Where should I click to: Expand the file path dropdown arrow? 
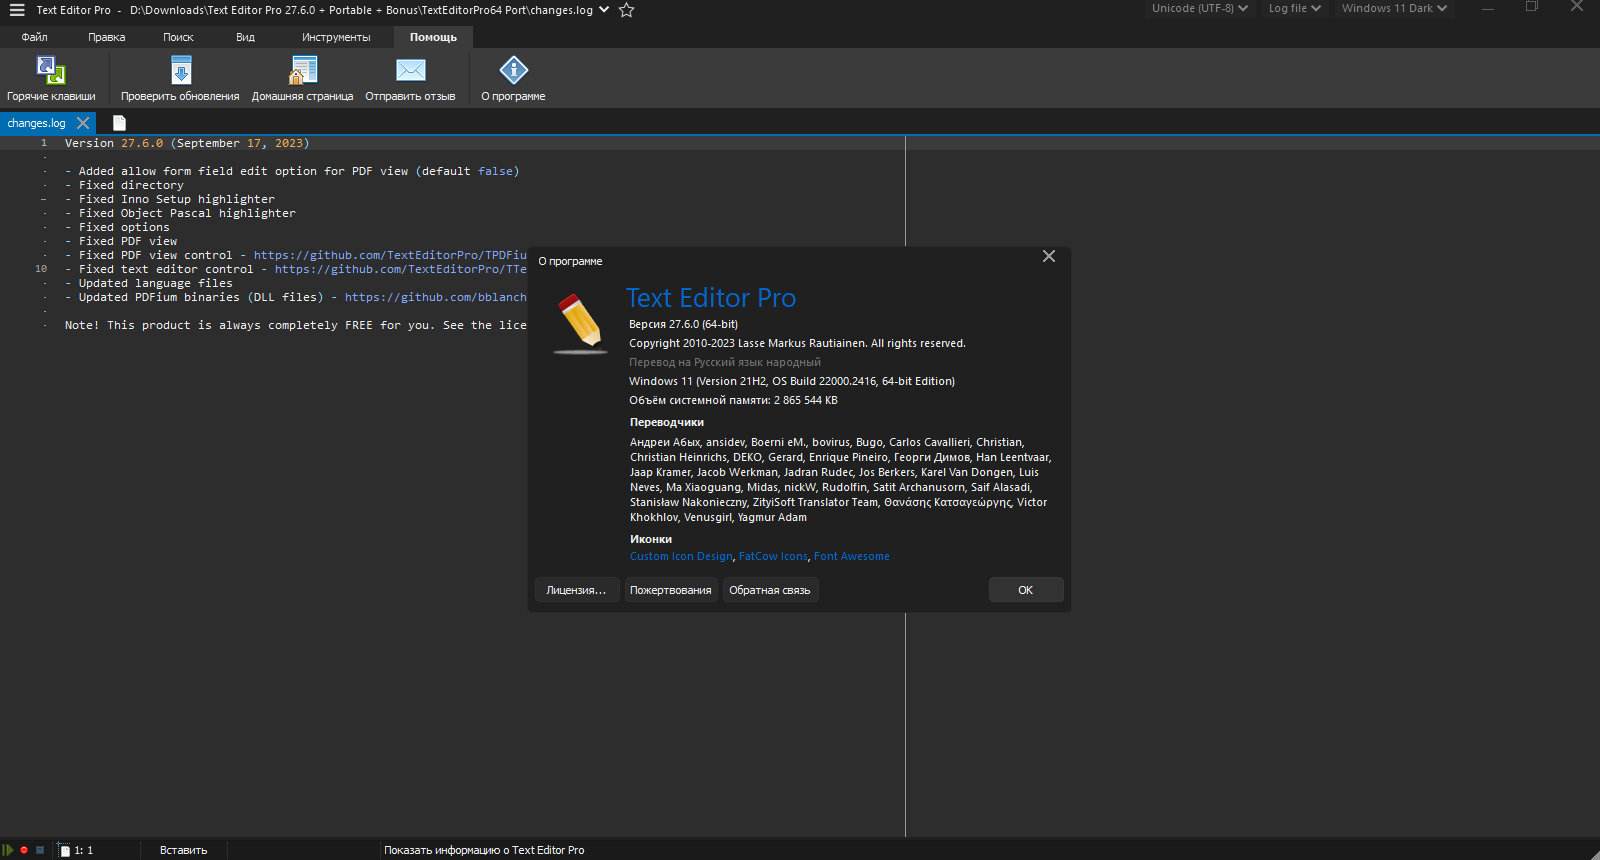click(x=604, y=10)
